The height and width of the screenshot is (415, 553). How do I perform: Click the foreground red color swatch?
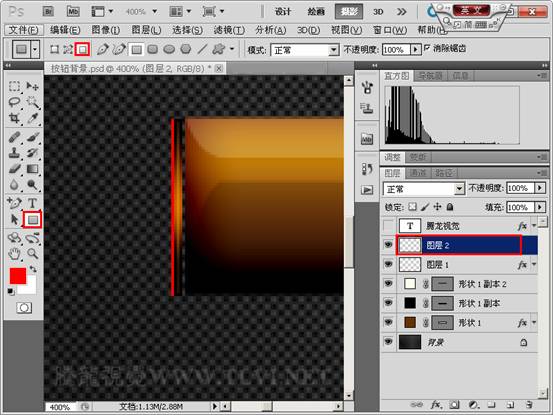[x=18, y=276]
